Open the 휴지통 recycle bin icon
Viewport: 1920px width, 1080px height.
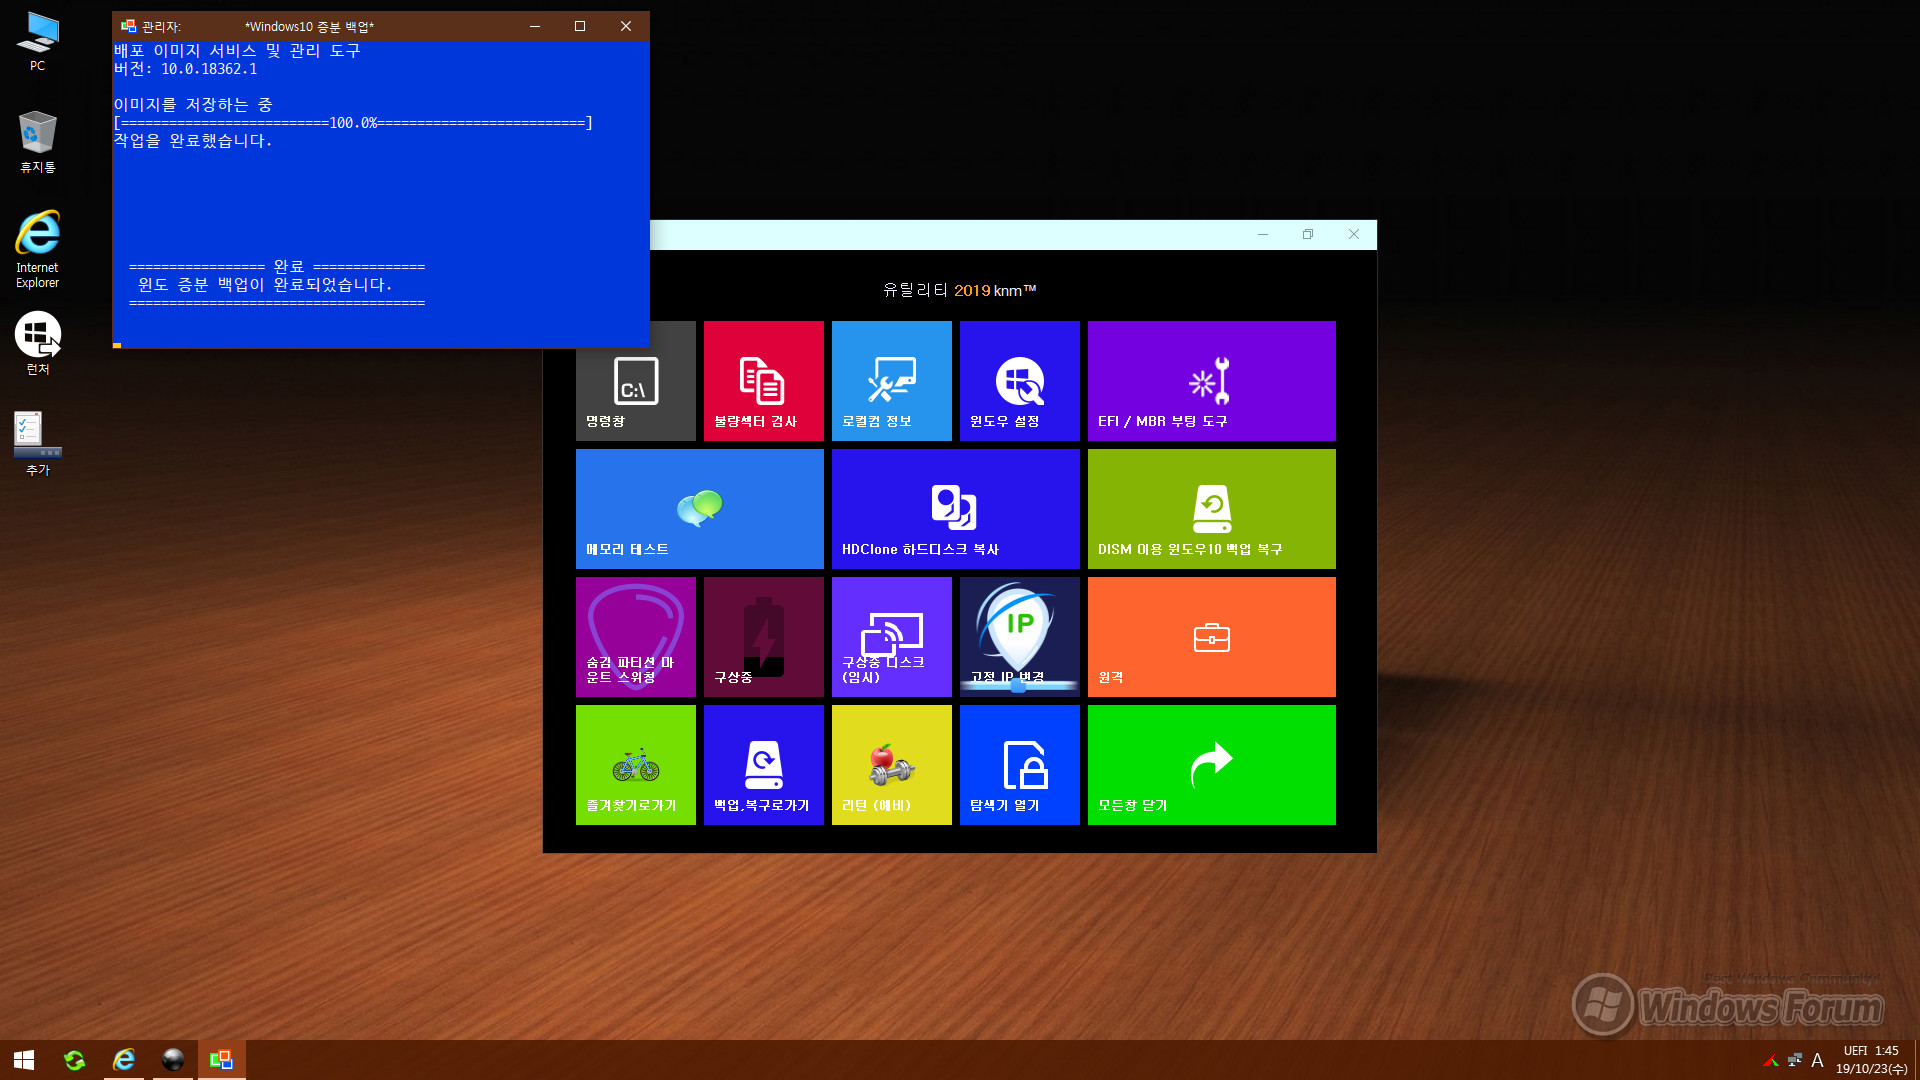pos(37,142)
